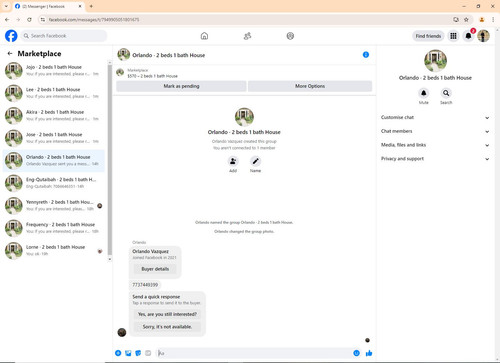The image size is (500, 363).
Task: Close the Messenger browser tab
Action: [80, 6]
